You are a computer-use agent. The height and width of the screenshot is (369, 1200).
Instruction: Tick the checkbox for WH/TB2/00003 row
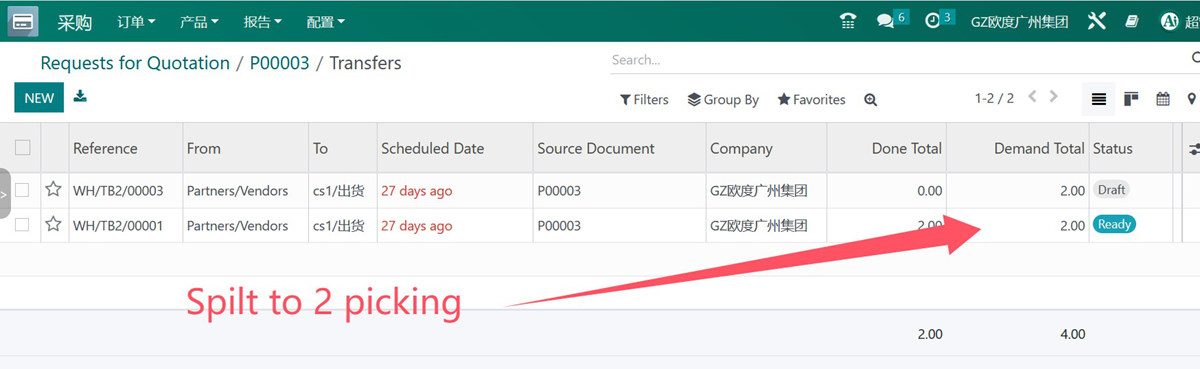click(22, 190)
